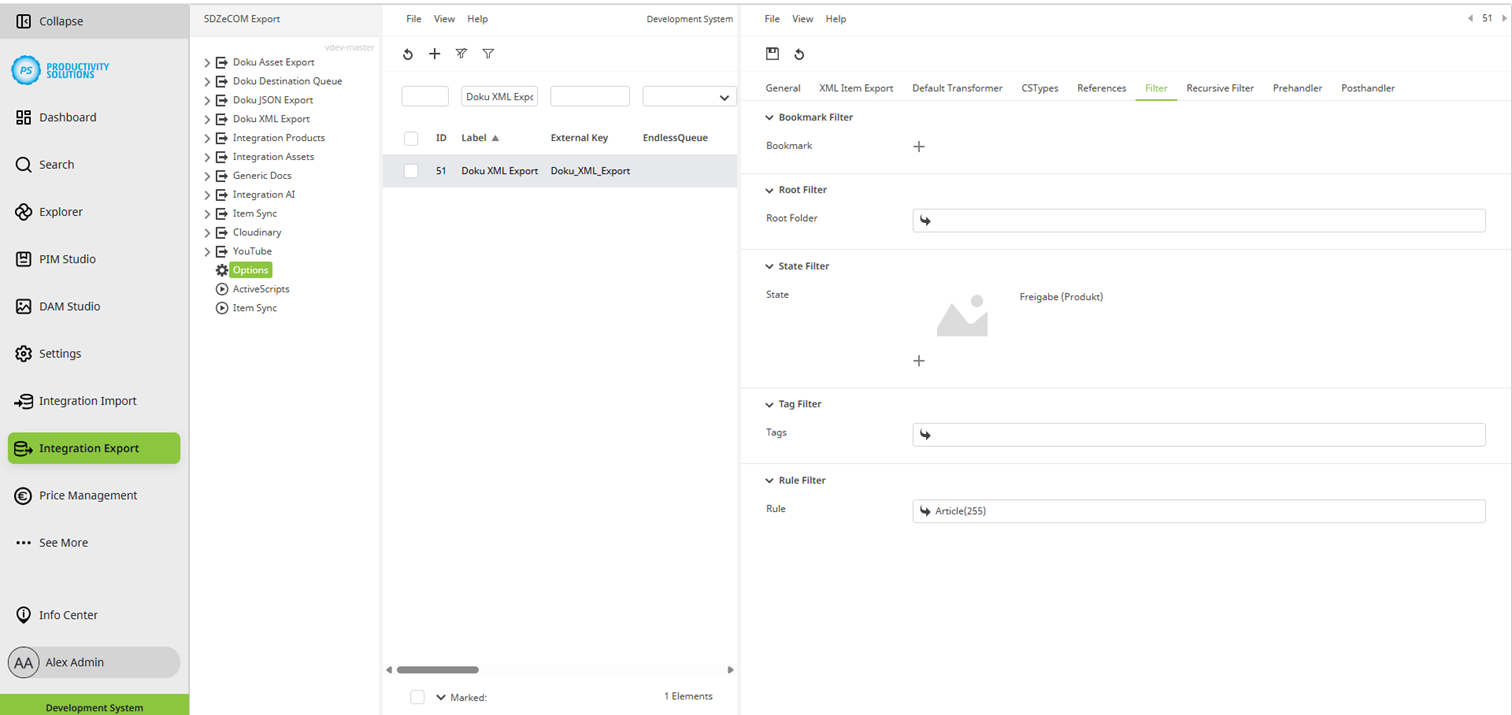Screen dimensions: 1512x715
Task: Open the View menu
Action: [x=444, y=18]
